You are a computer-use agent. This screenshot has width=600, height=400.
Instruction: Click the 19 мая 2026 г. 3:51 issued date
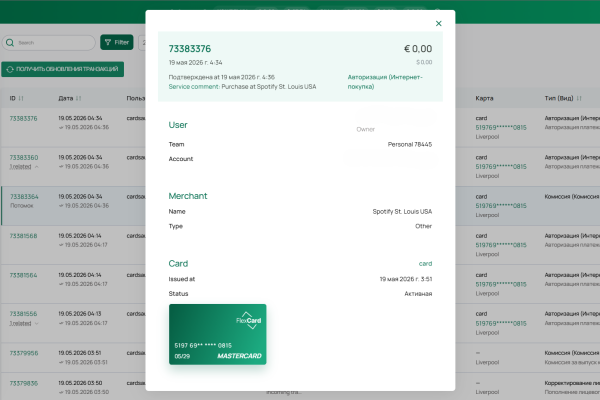point(406,279)
